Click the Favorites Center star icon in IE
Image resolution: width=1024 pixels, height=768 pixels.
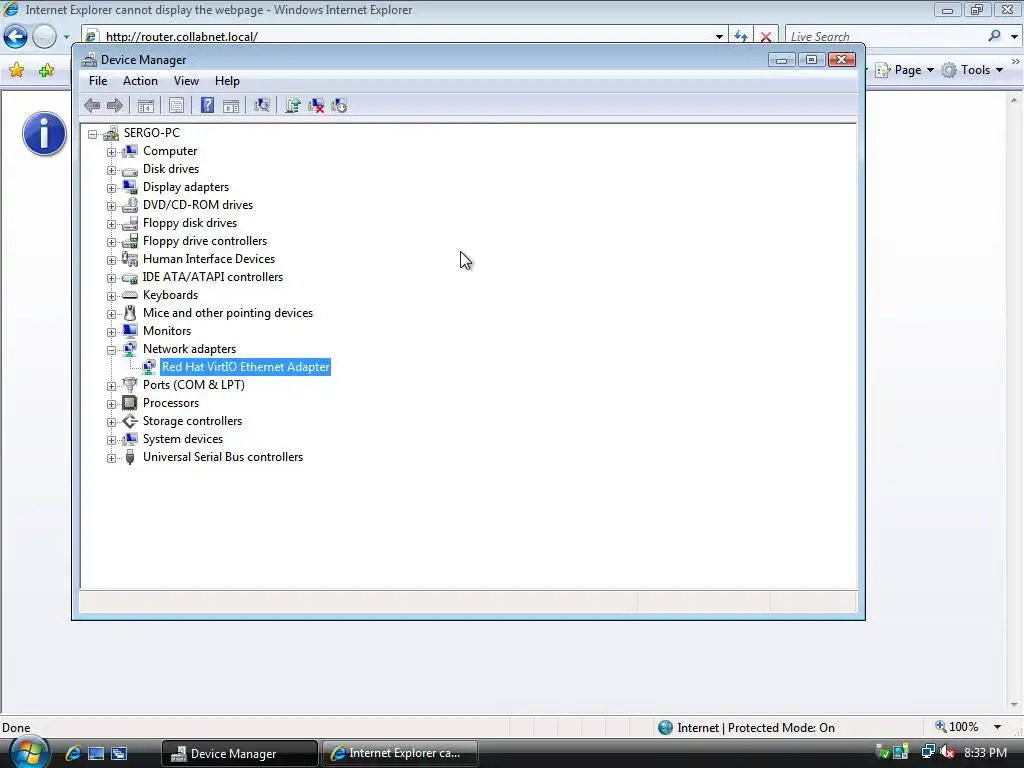[x=16, y=70]
